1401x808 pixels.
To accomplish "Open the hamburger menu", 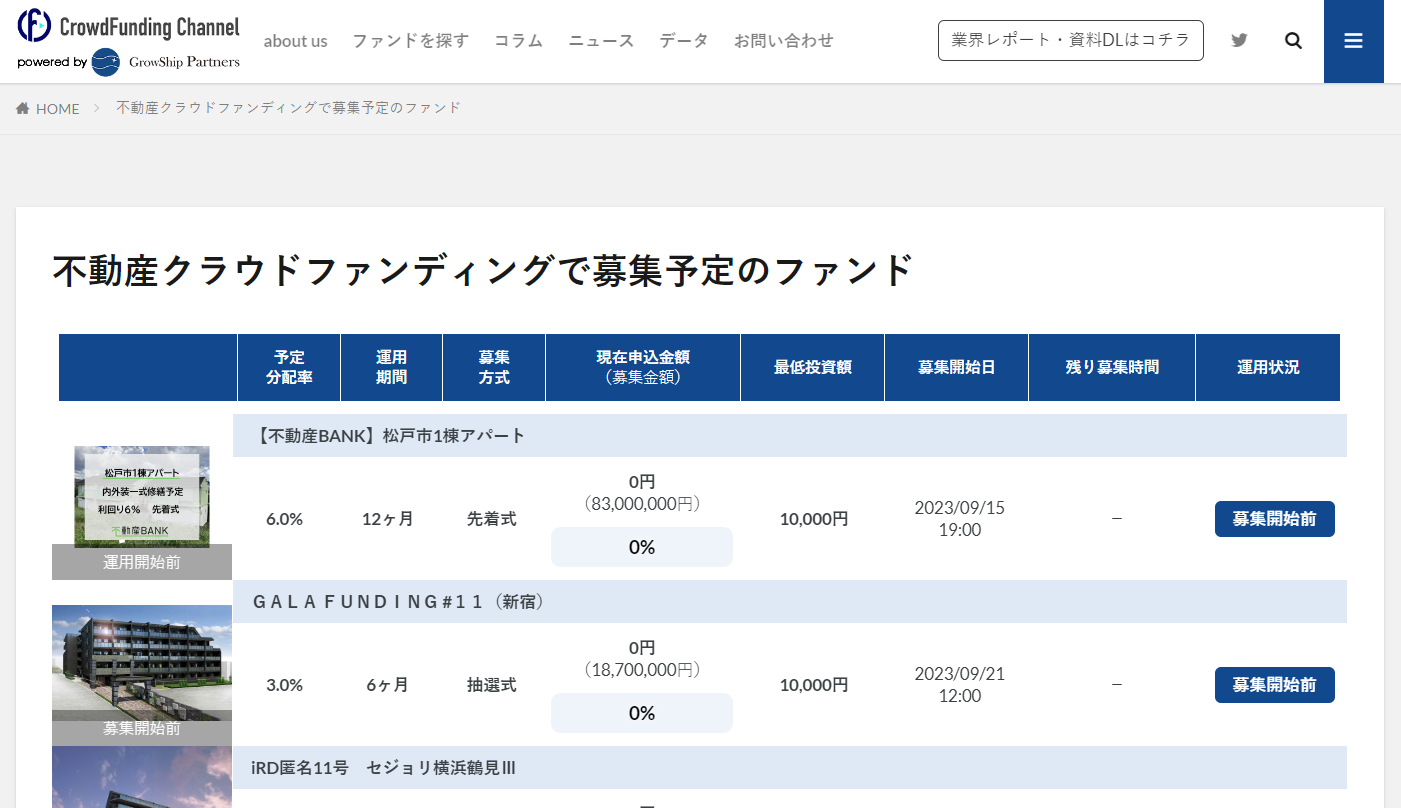I will pyautogui.click(x=1354, y=41).
